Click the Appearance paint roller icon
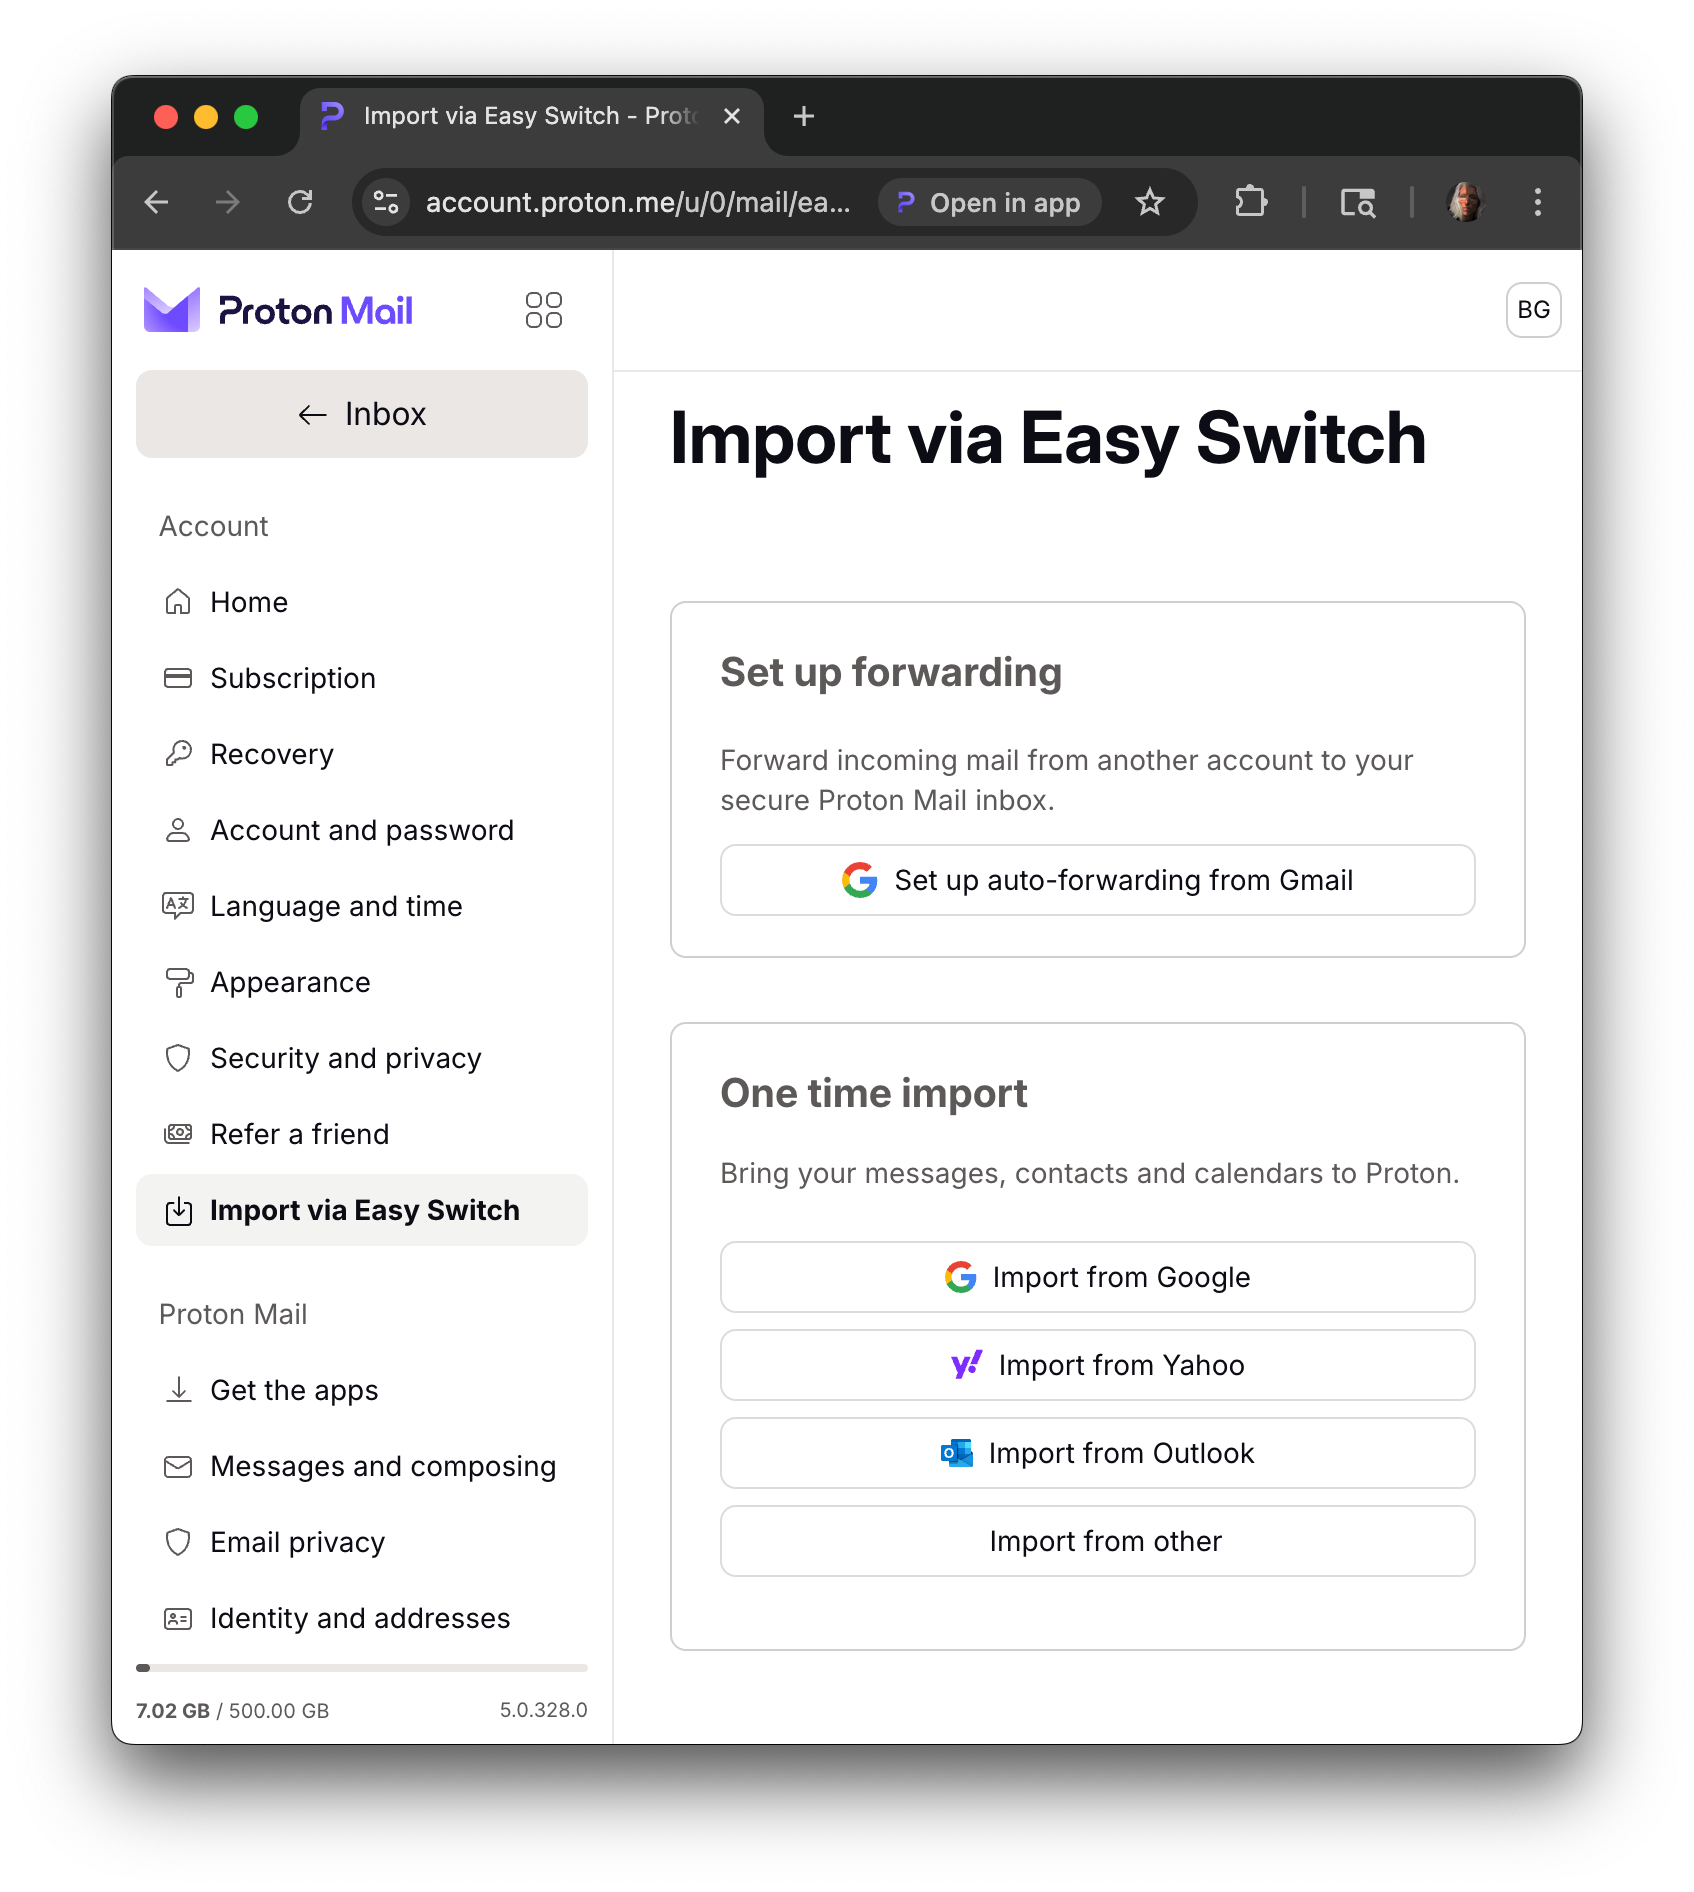1694x1892 pixels. [x=178, y=982]
